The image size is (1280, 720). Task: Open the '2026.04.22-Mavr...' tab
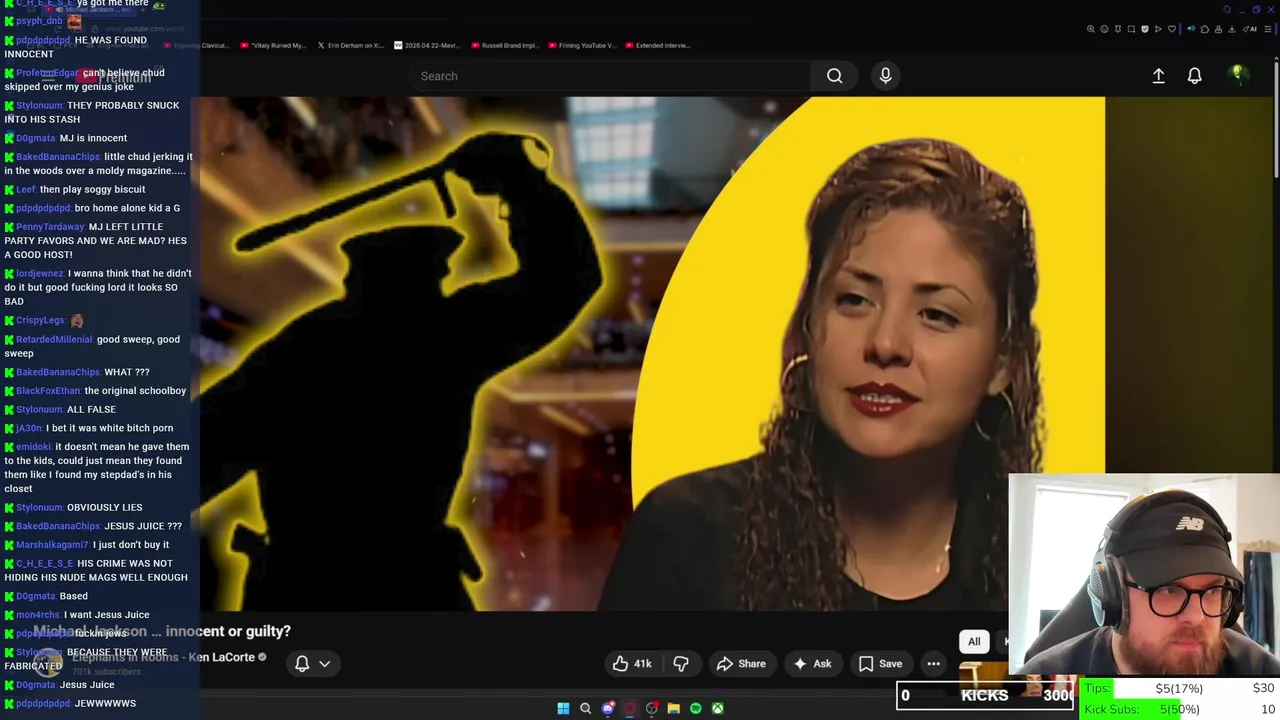(428, 45)
